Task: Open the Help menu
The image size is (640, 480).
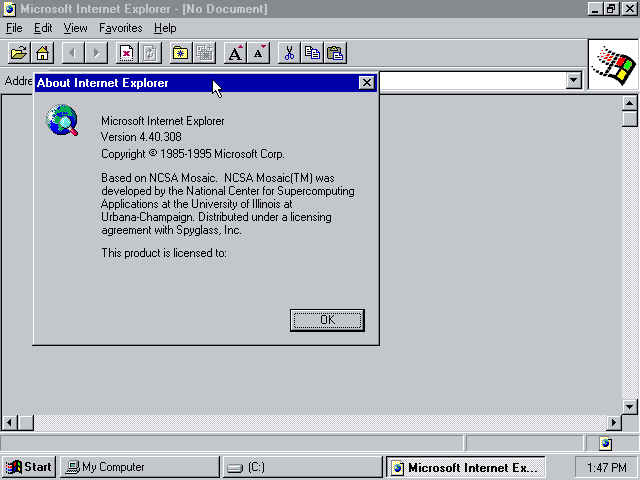Action: click(x=165, y=28)
